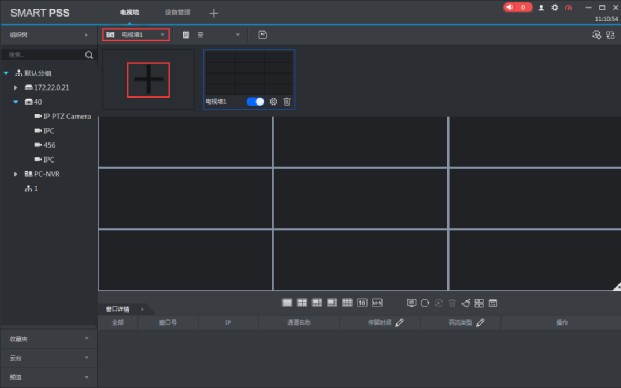Screen dimensions: 621x388
Task: Select six-window split layout
Action: 317,303
